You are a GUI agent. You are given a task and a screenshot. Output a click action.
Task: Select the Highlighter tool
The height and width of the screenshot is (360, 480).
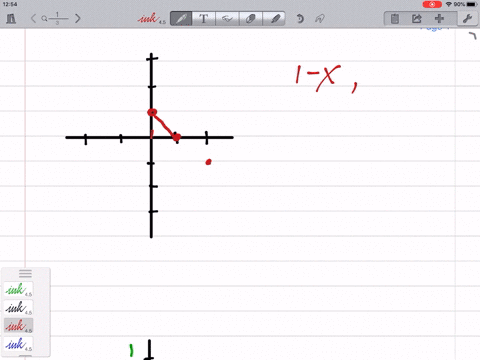pyautogui.click(x=274, y=18)
